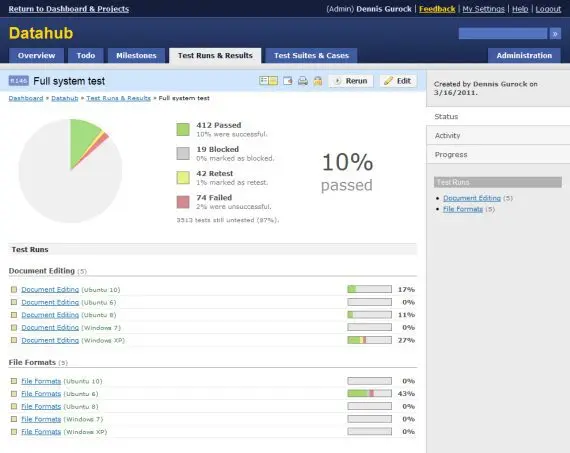Open Document Editing (Ubuntu 10) run
This screenshot has height=453, width=570.
point(50,289)
